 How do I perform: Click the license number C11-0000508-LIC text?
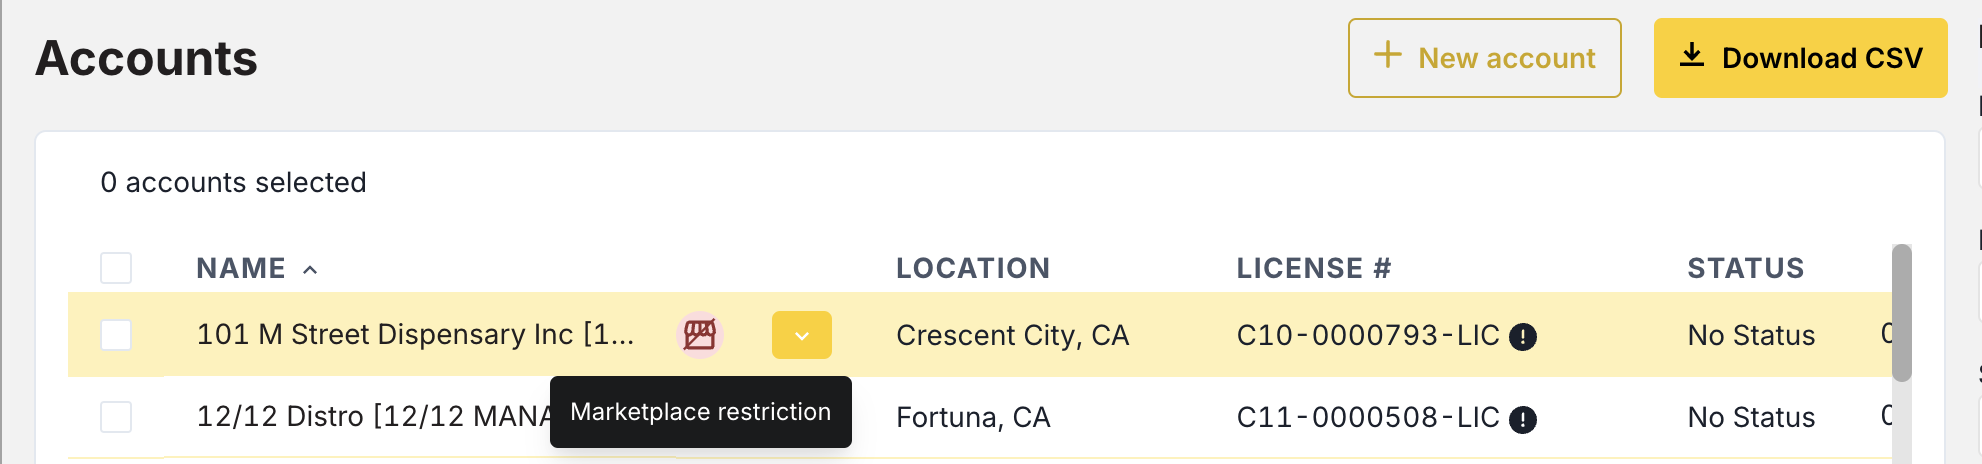(x=1367, y=417)
